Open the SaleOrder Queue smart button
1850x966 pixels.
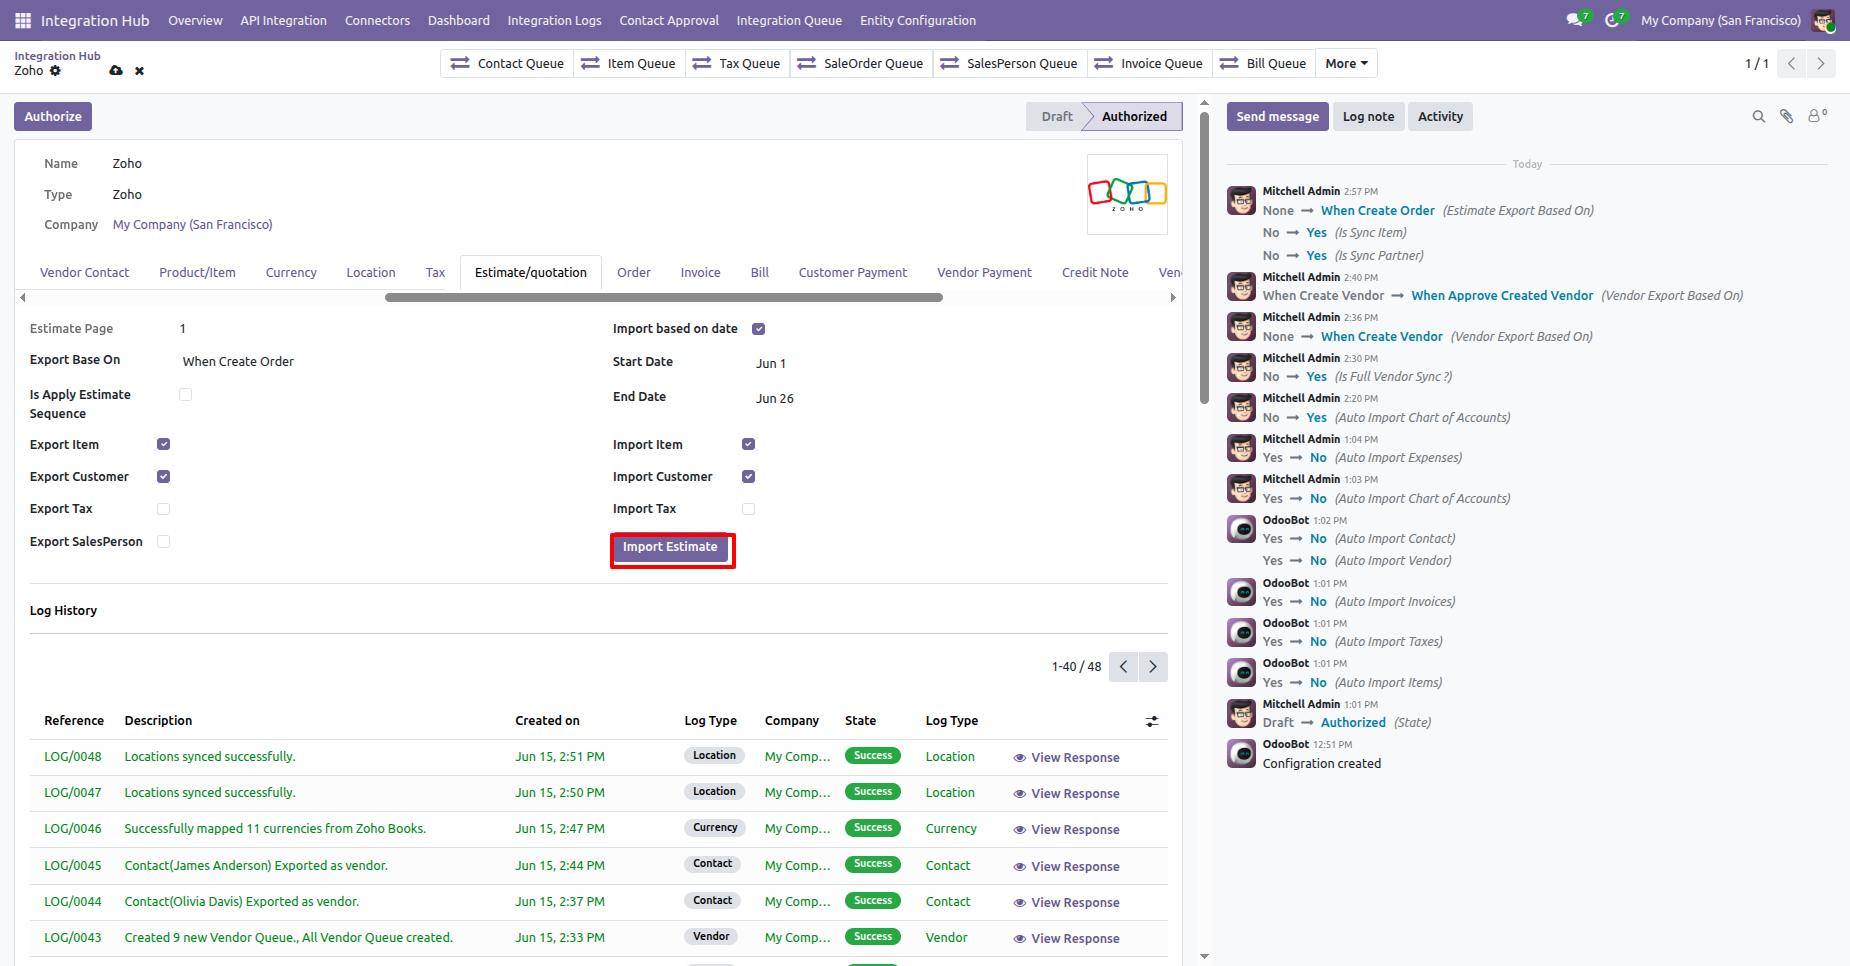(x=860, y=64)
